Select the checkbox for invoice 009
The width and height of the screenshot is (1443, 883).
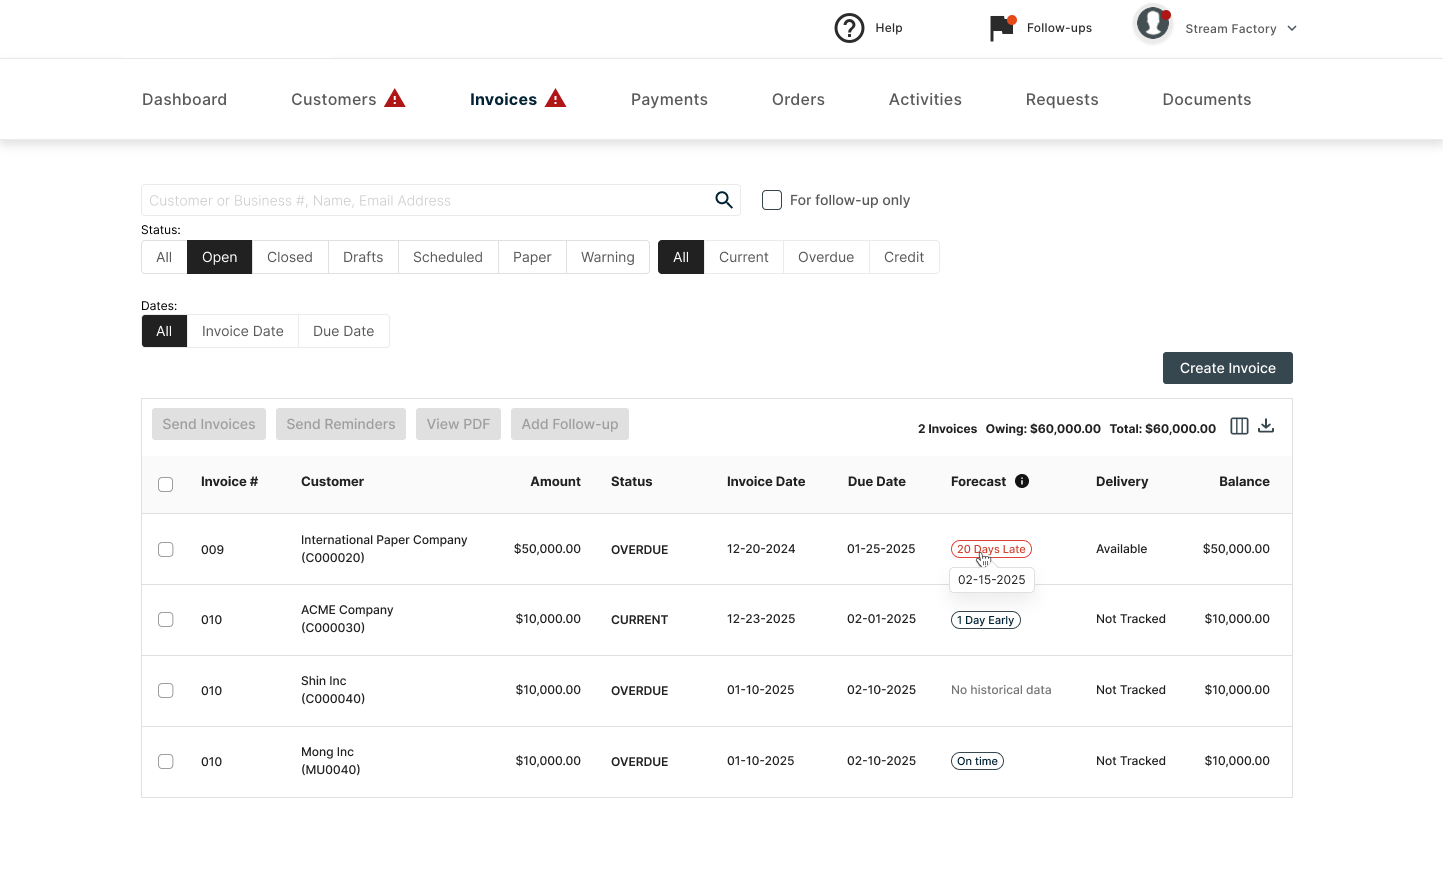click(166, 549)
